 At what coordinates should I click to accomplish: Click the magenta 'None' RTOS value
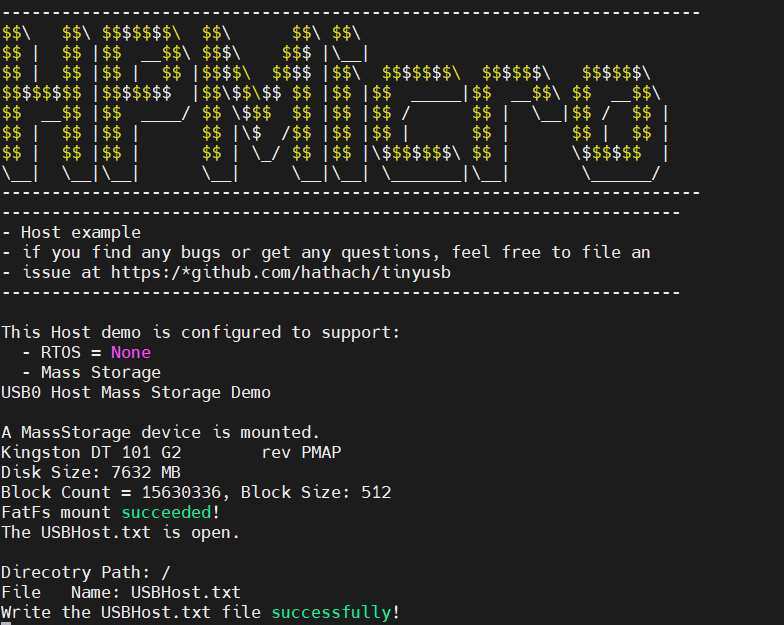(130, 352)
